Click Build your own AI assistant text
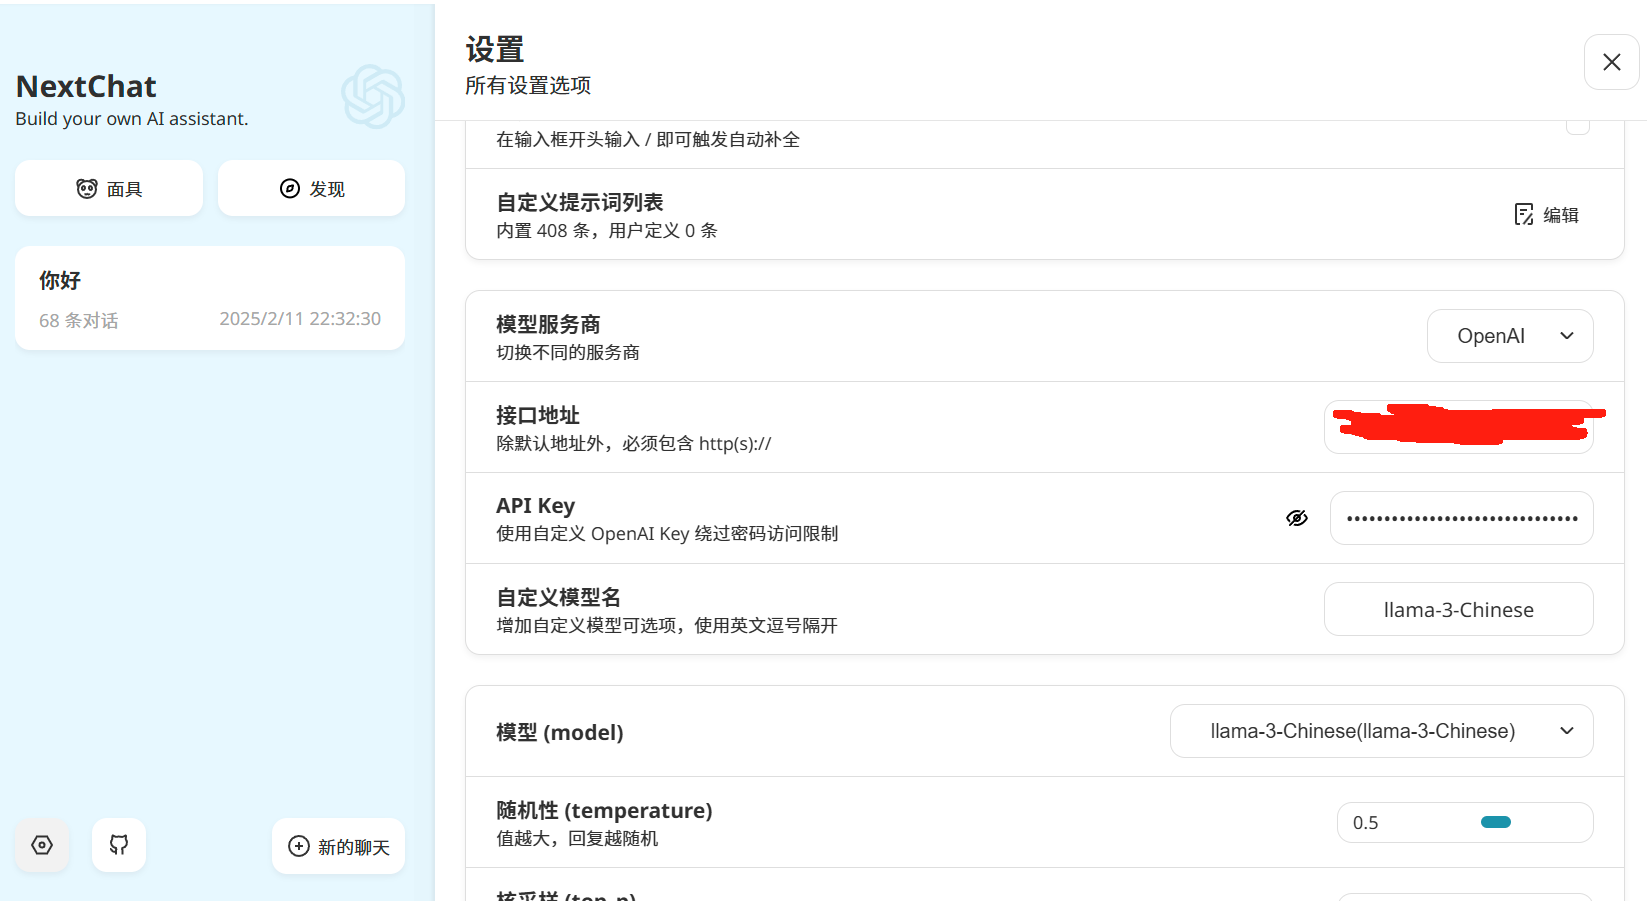Viewport: 1647px width, 901px height. point(132,119)
